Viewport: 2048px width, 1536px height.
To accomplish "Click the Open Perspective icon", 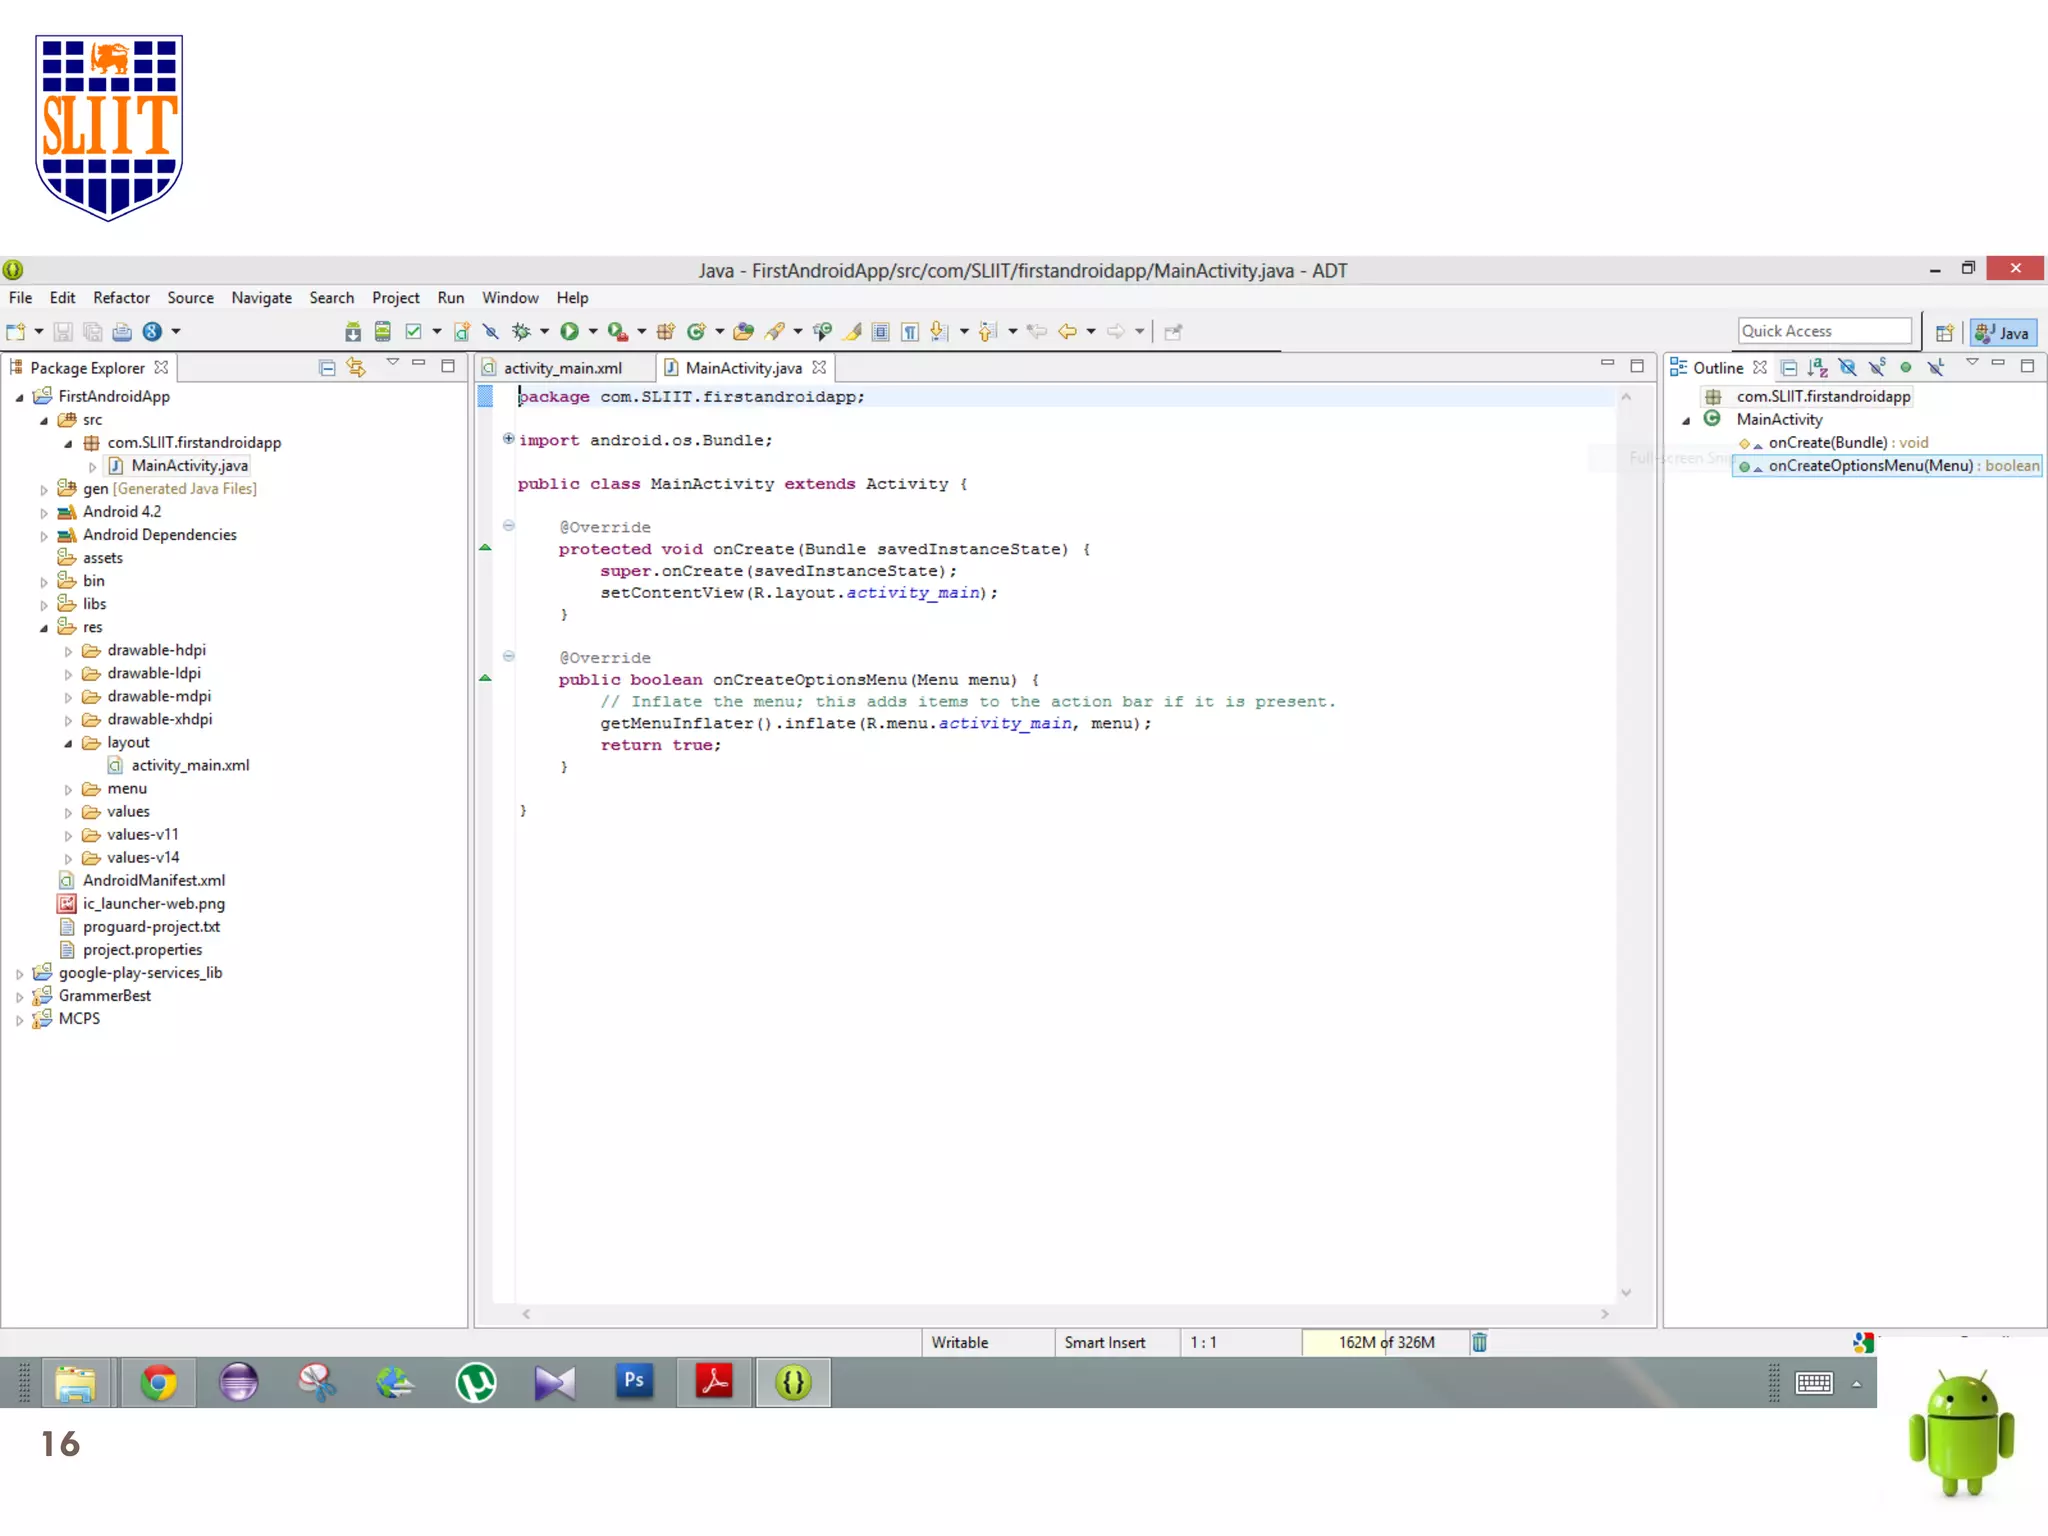I will click(x=1944, y=333).
